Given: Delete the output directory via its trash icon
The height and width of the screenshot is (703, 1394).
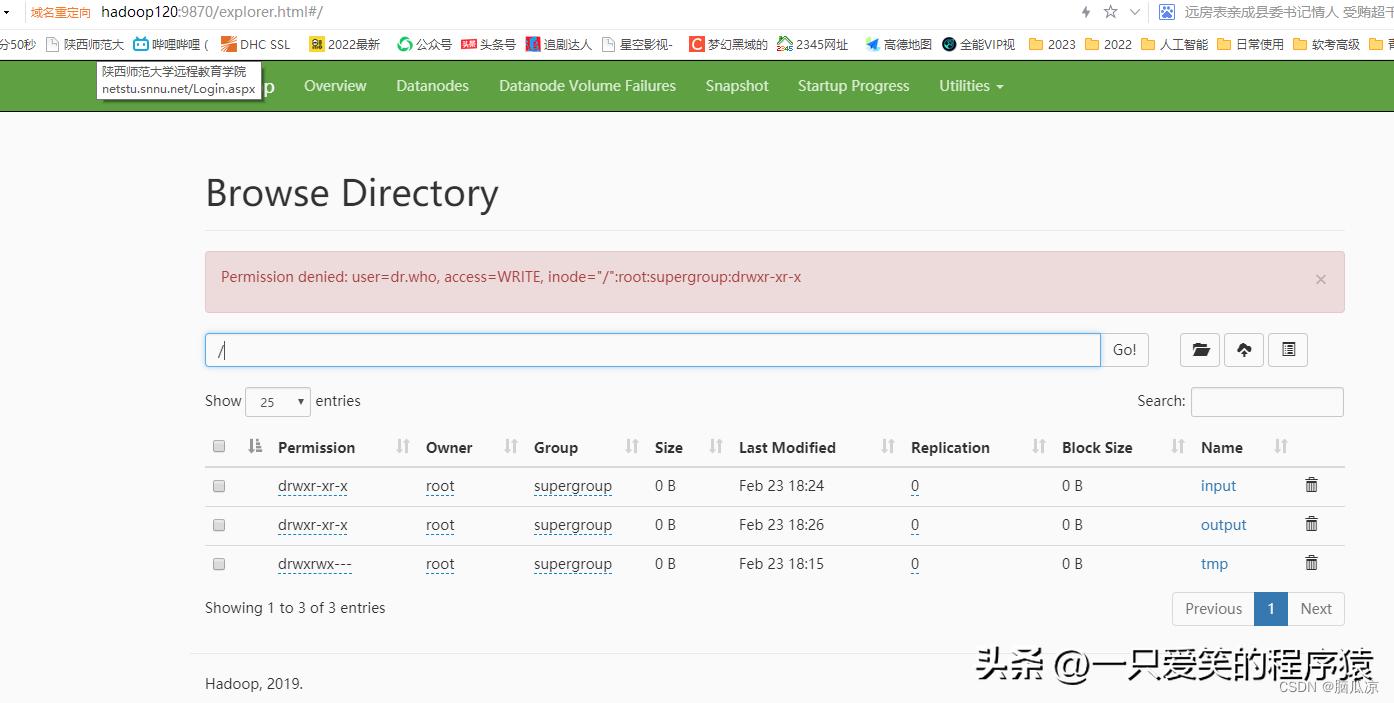Looking at the screenshot, I should [1311, 524].
